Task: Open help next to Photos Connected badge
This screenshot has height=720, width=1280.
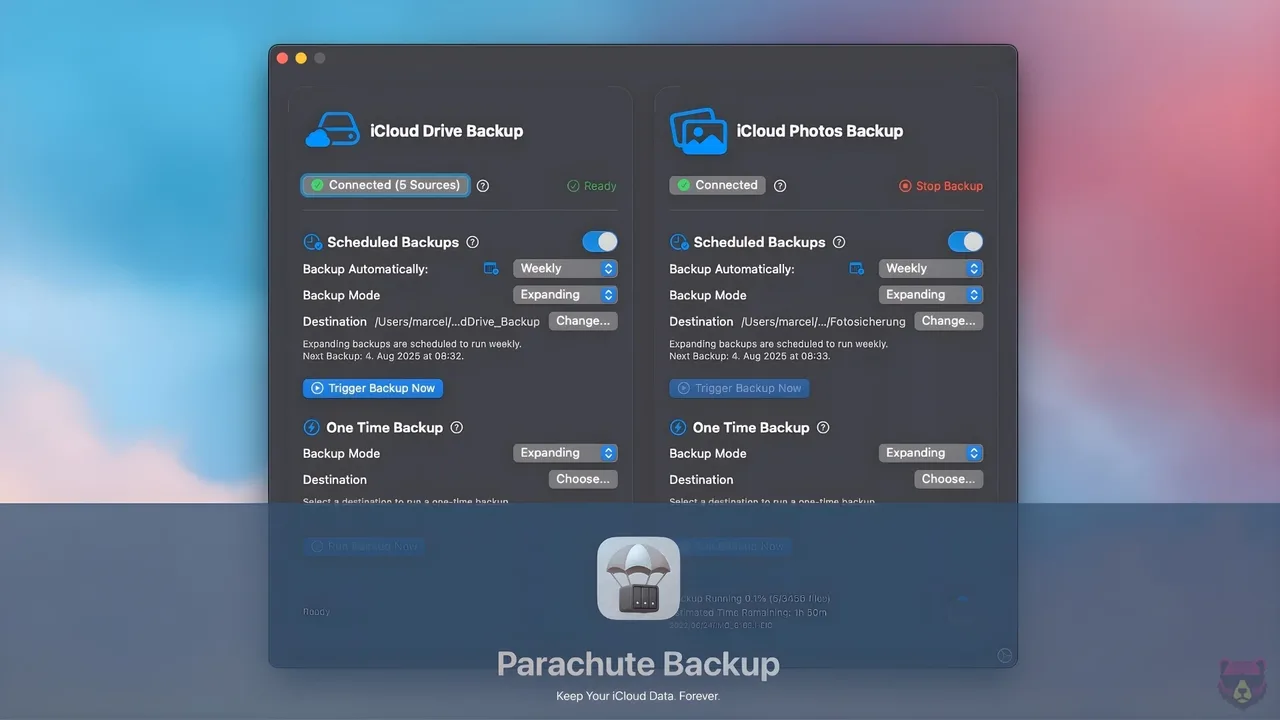Action: click(780, 185)
